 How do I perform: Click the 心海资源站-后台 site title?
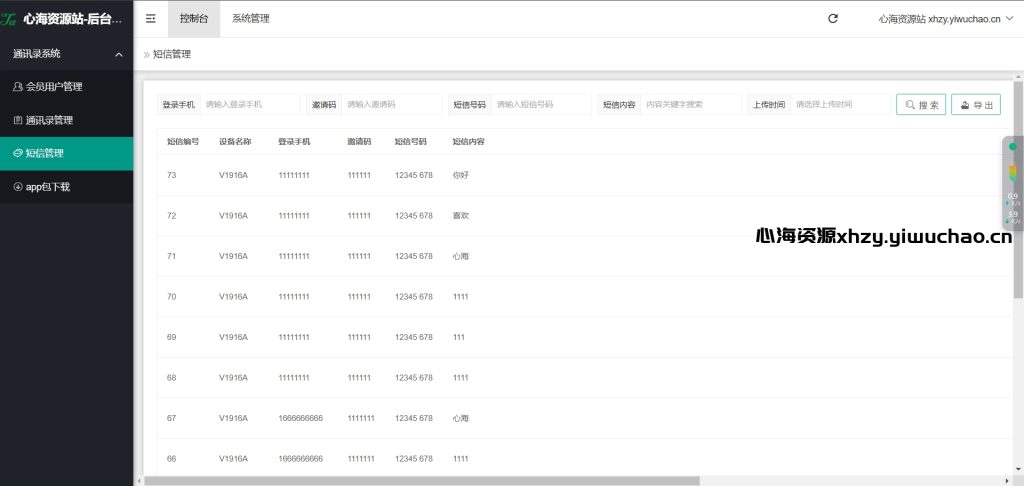click(x=72, y=20)
